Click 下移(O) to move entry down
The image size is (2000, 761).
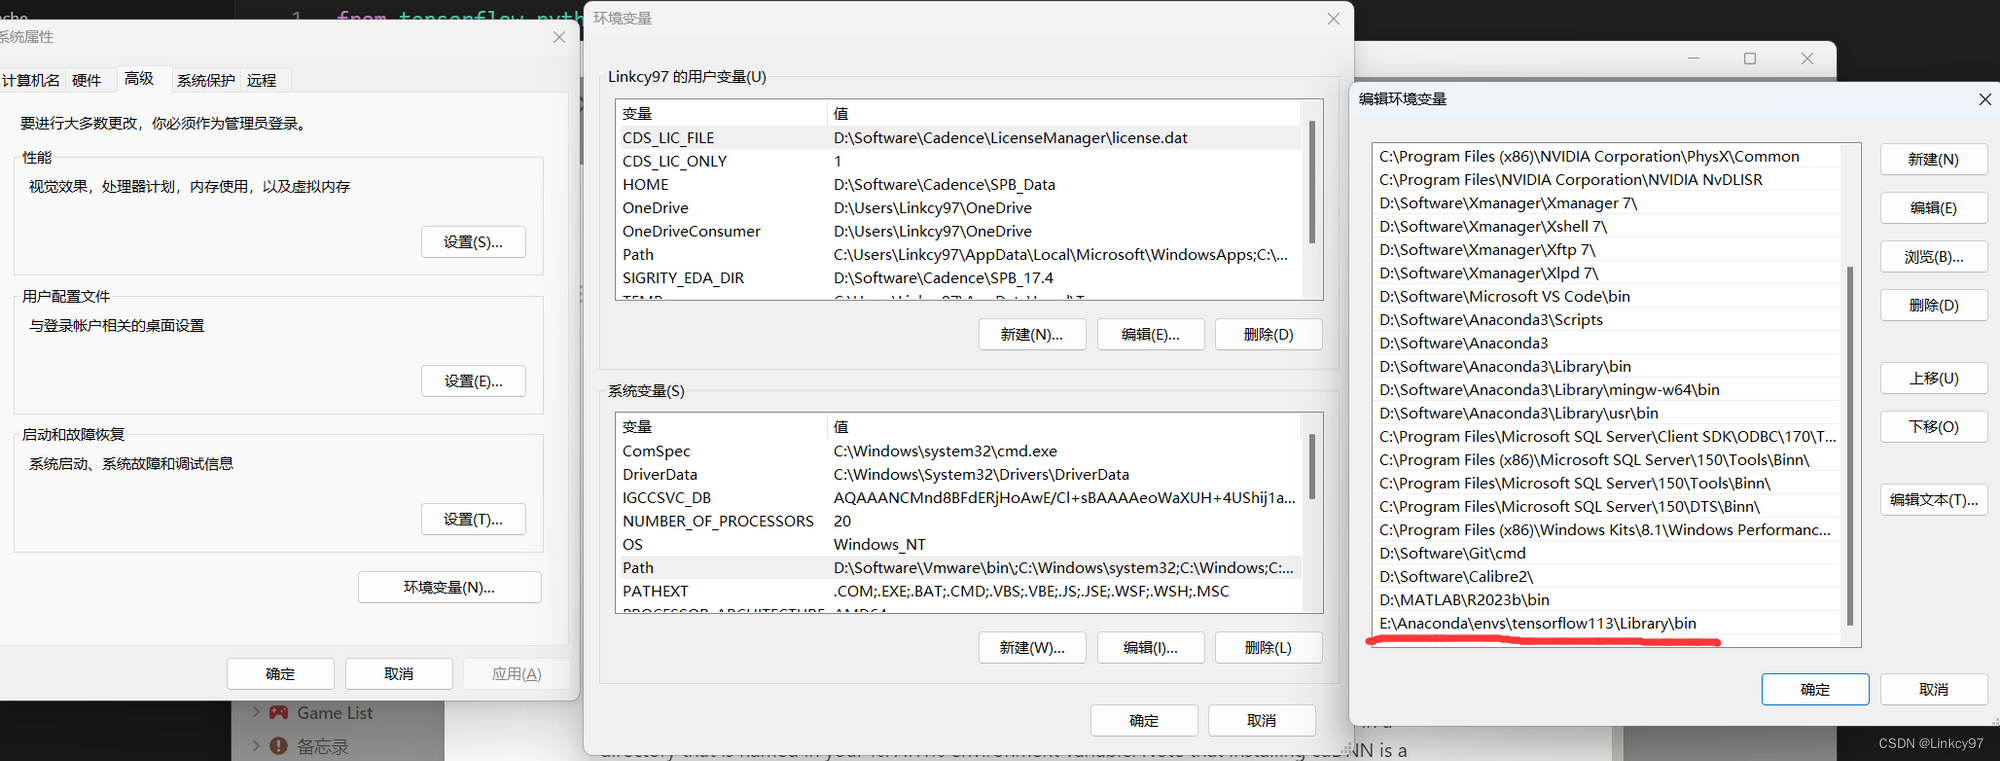pyautogui.click(x=1933, y=427)
